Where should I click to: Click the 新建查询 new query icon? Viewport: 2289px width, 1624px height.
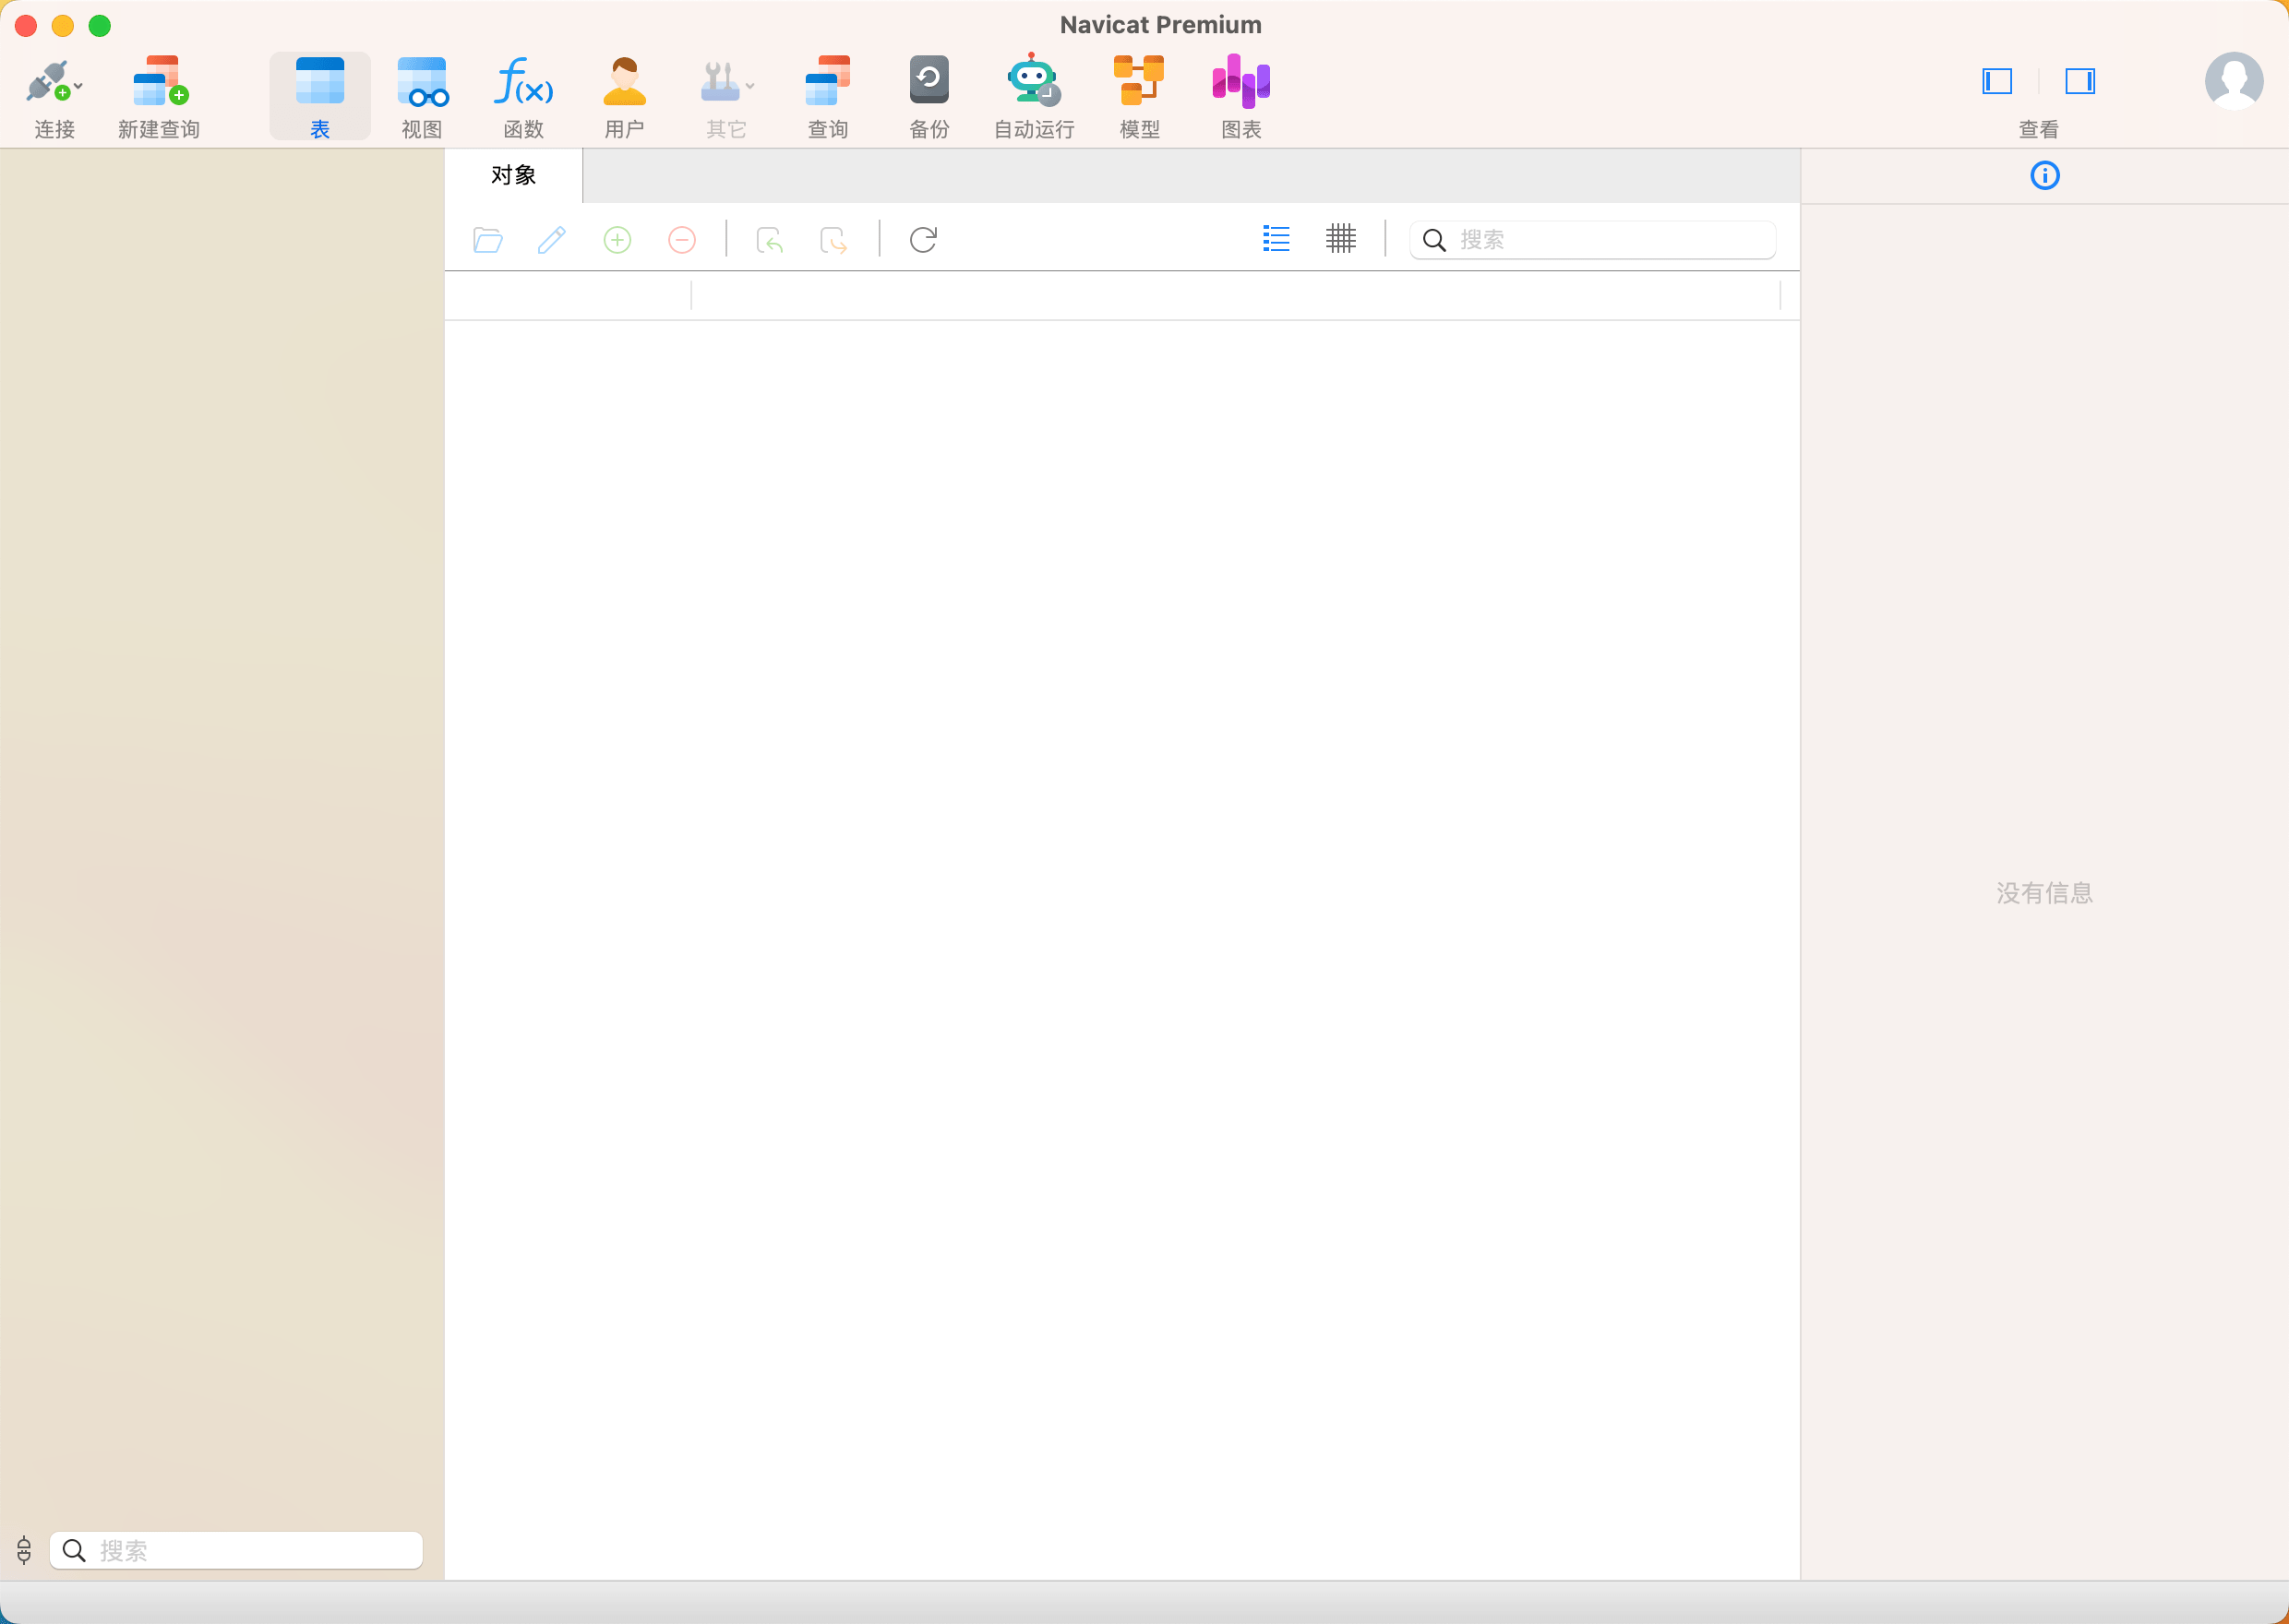click(160, 81)
